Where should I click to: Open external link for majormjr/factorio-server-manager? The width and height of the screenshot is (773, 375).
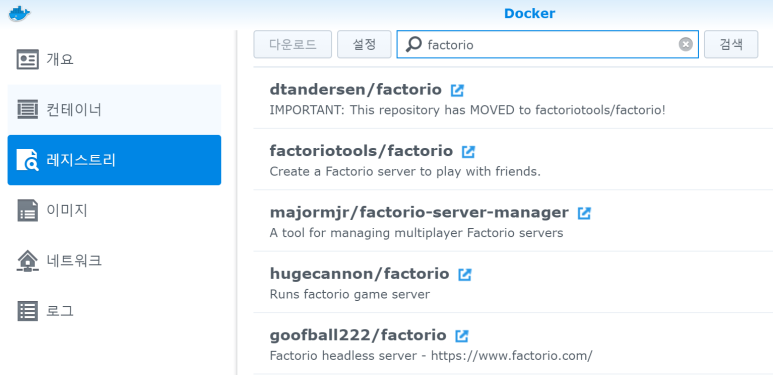[584, 213]
